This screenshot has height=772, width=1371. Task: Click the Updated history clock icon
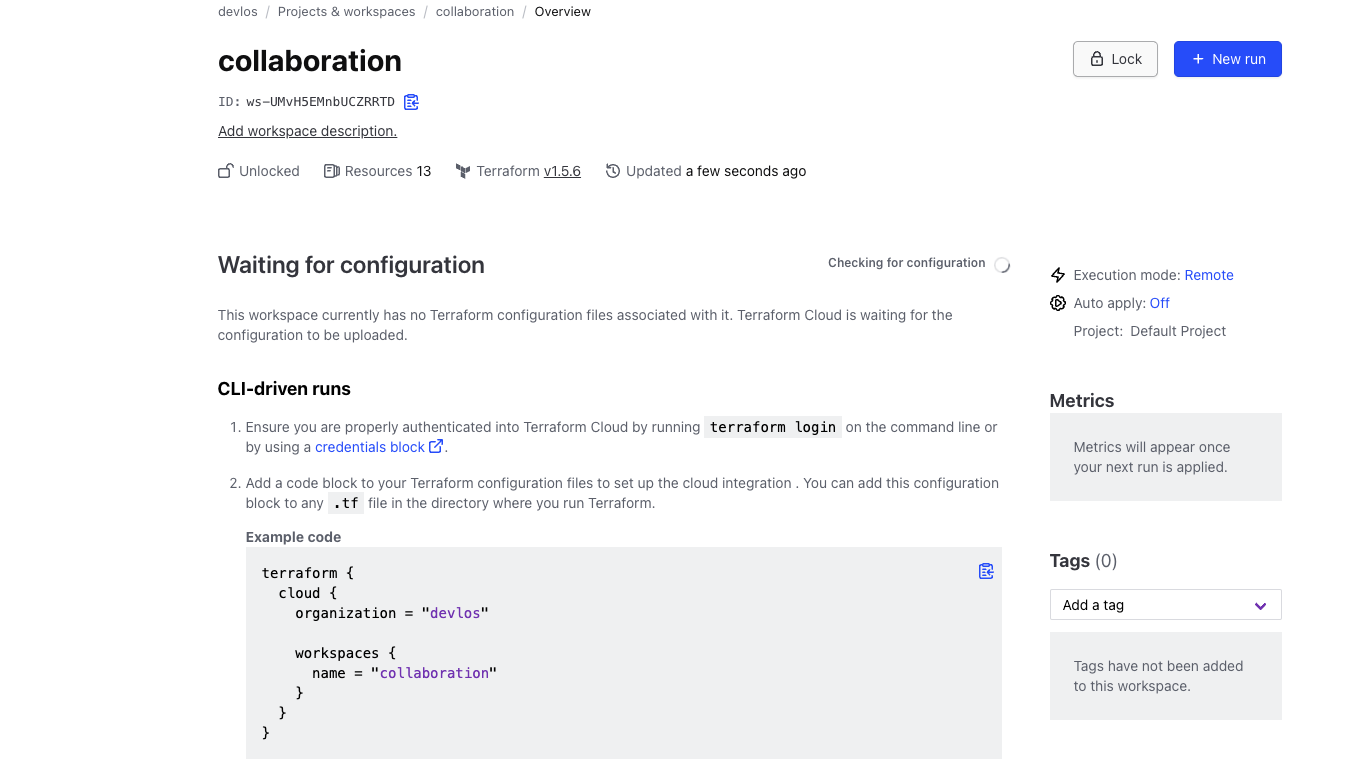point(613,171)
